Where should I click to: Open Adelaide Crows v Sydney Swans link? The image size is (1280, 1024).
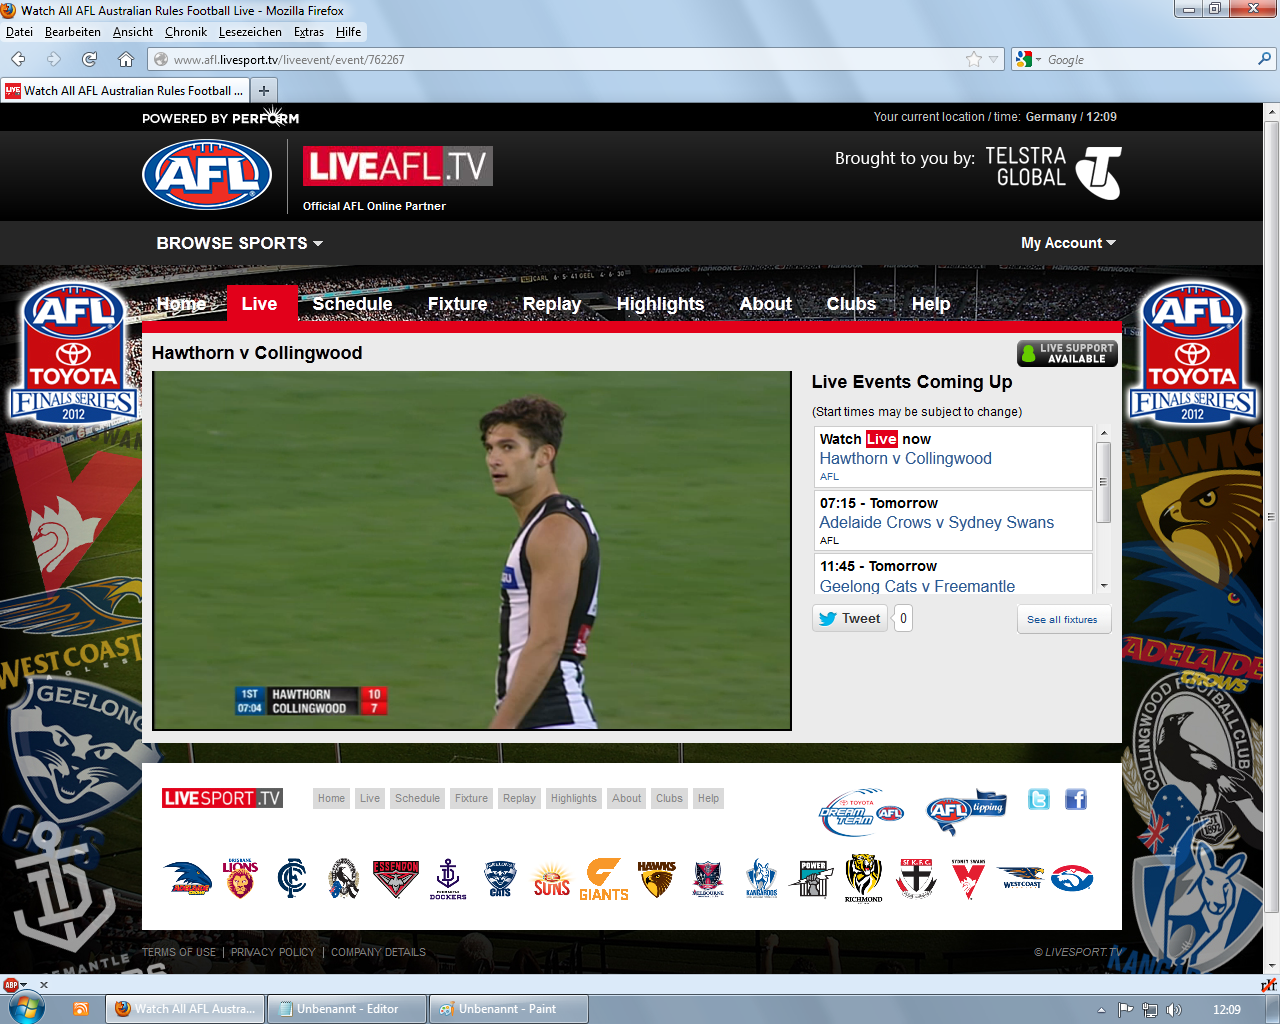pos(937,522)
